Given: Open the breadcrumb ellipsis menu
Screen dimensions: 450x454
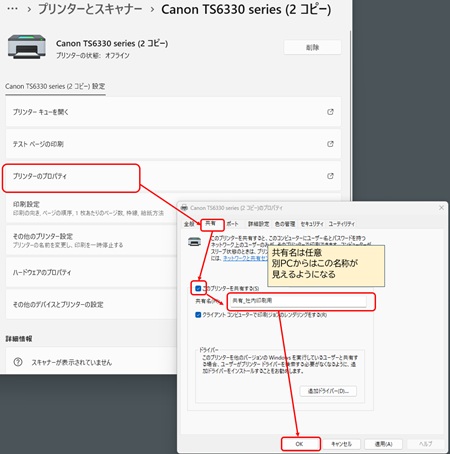Looking at the screenshot, I should pyautogui.click(x=12, y=9).
